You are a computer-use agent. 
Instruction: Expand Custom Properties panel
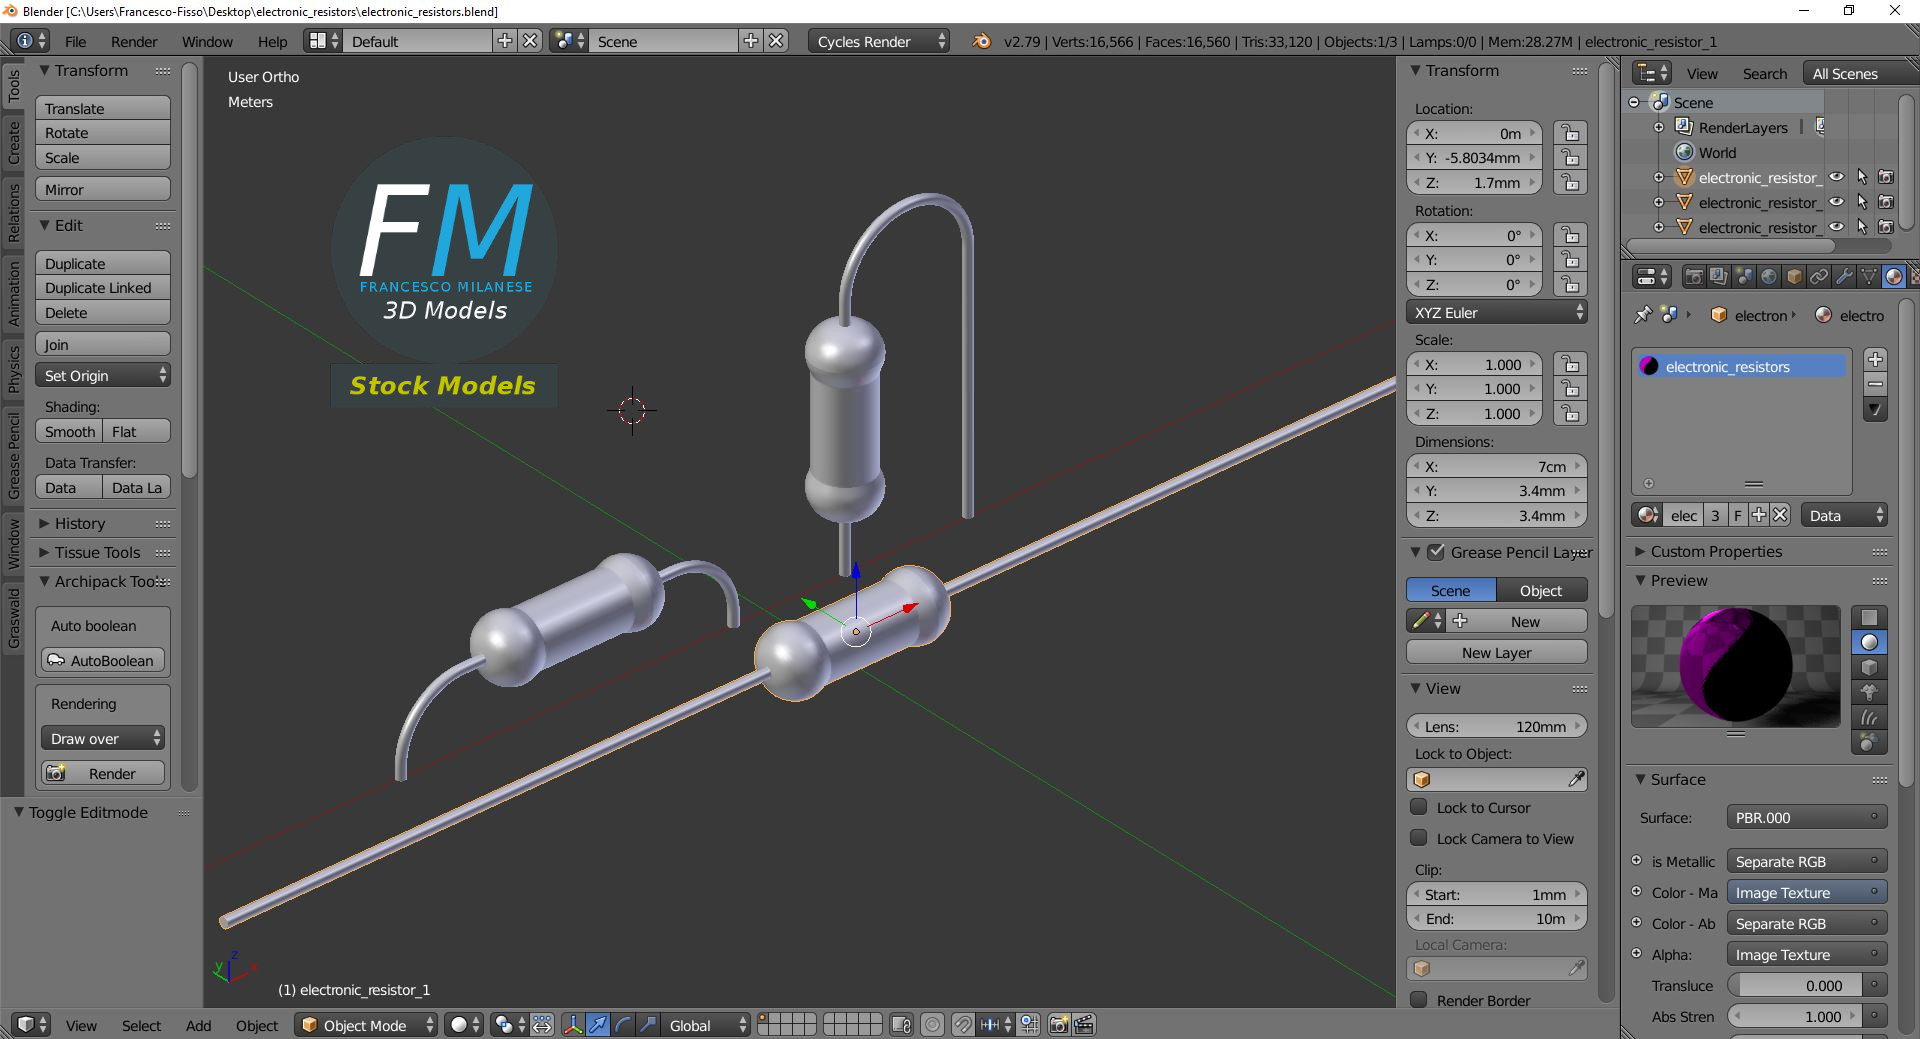pyautogui.click(x=1716, y=551)
